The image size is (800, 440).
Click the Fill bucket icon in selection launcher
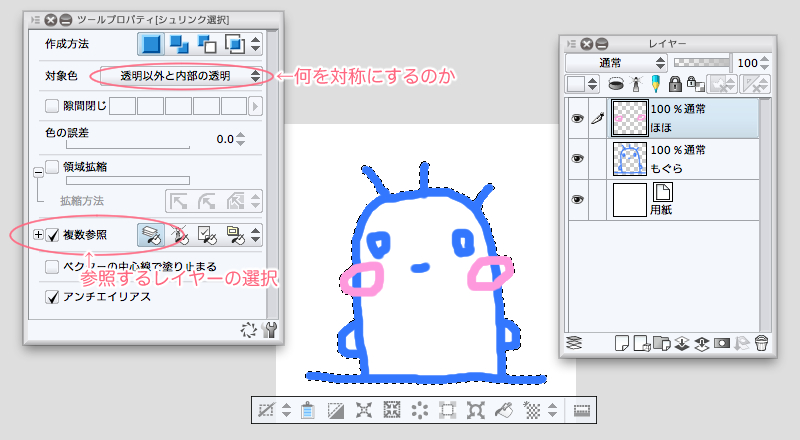click(x=505, y=410)
